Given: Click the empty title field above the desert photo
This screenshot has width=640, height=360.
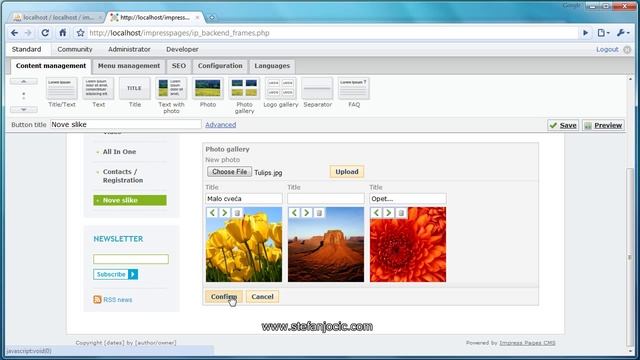Looking at the screenshot, I should pyautogui.click(x=326, y=199).
